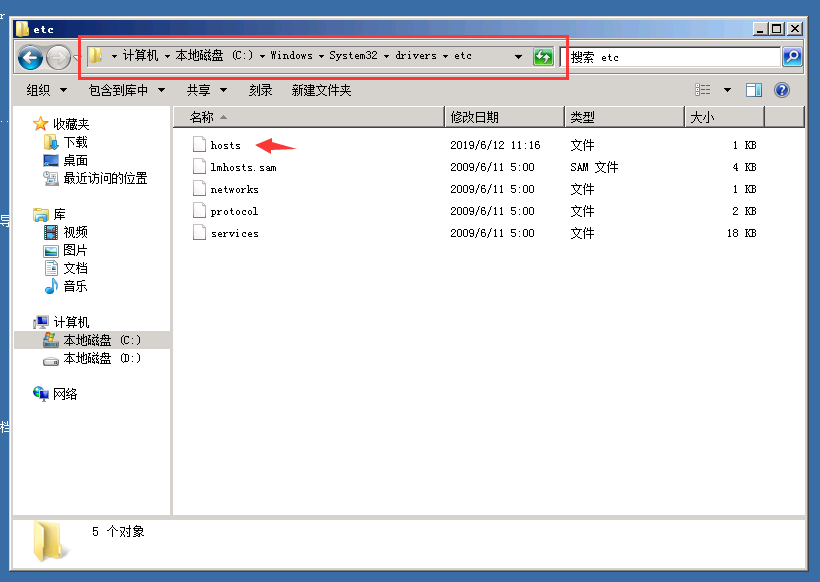Sort by the 类型 column header

624,117
